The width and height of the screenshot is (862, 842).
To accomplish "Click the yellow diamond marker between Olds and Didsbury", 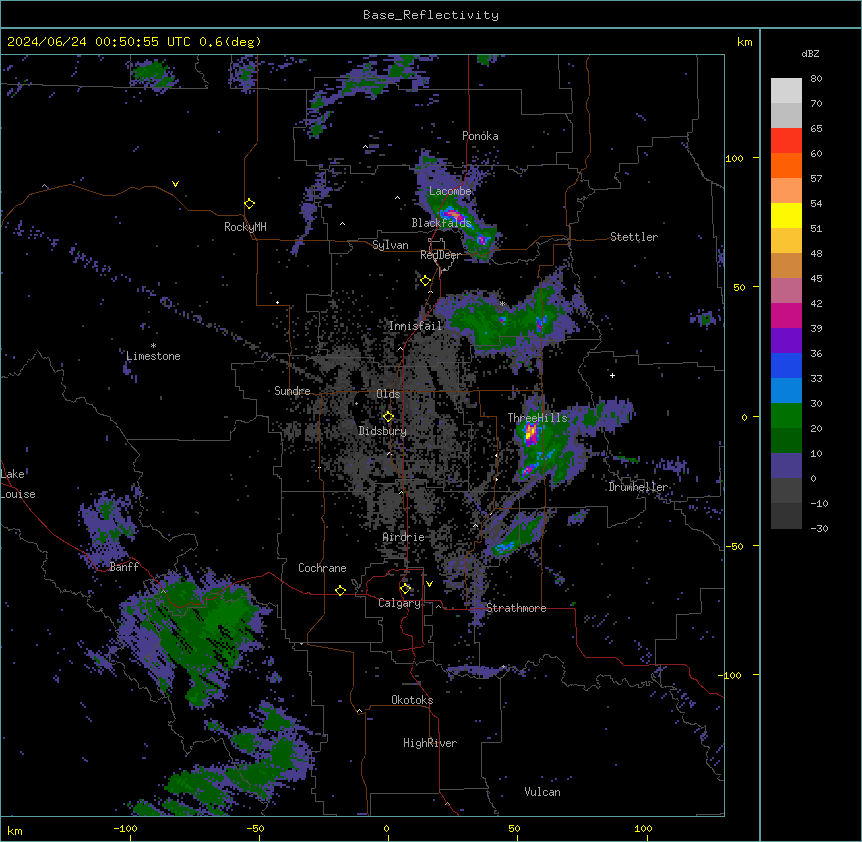I will (388, 417).
